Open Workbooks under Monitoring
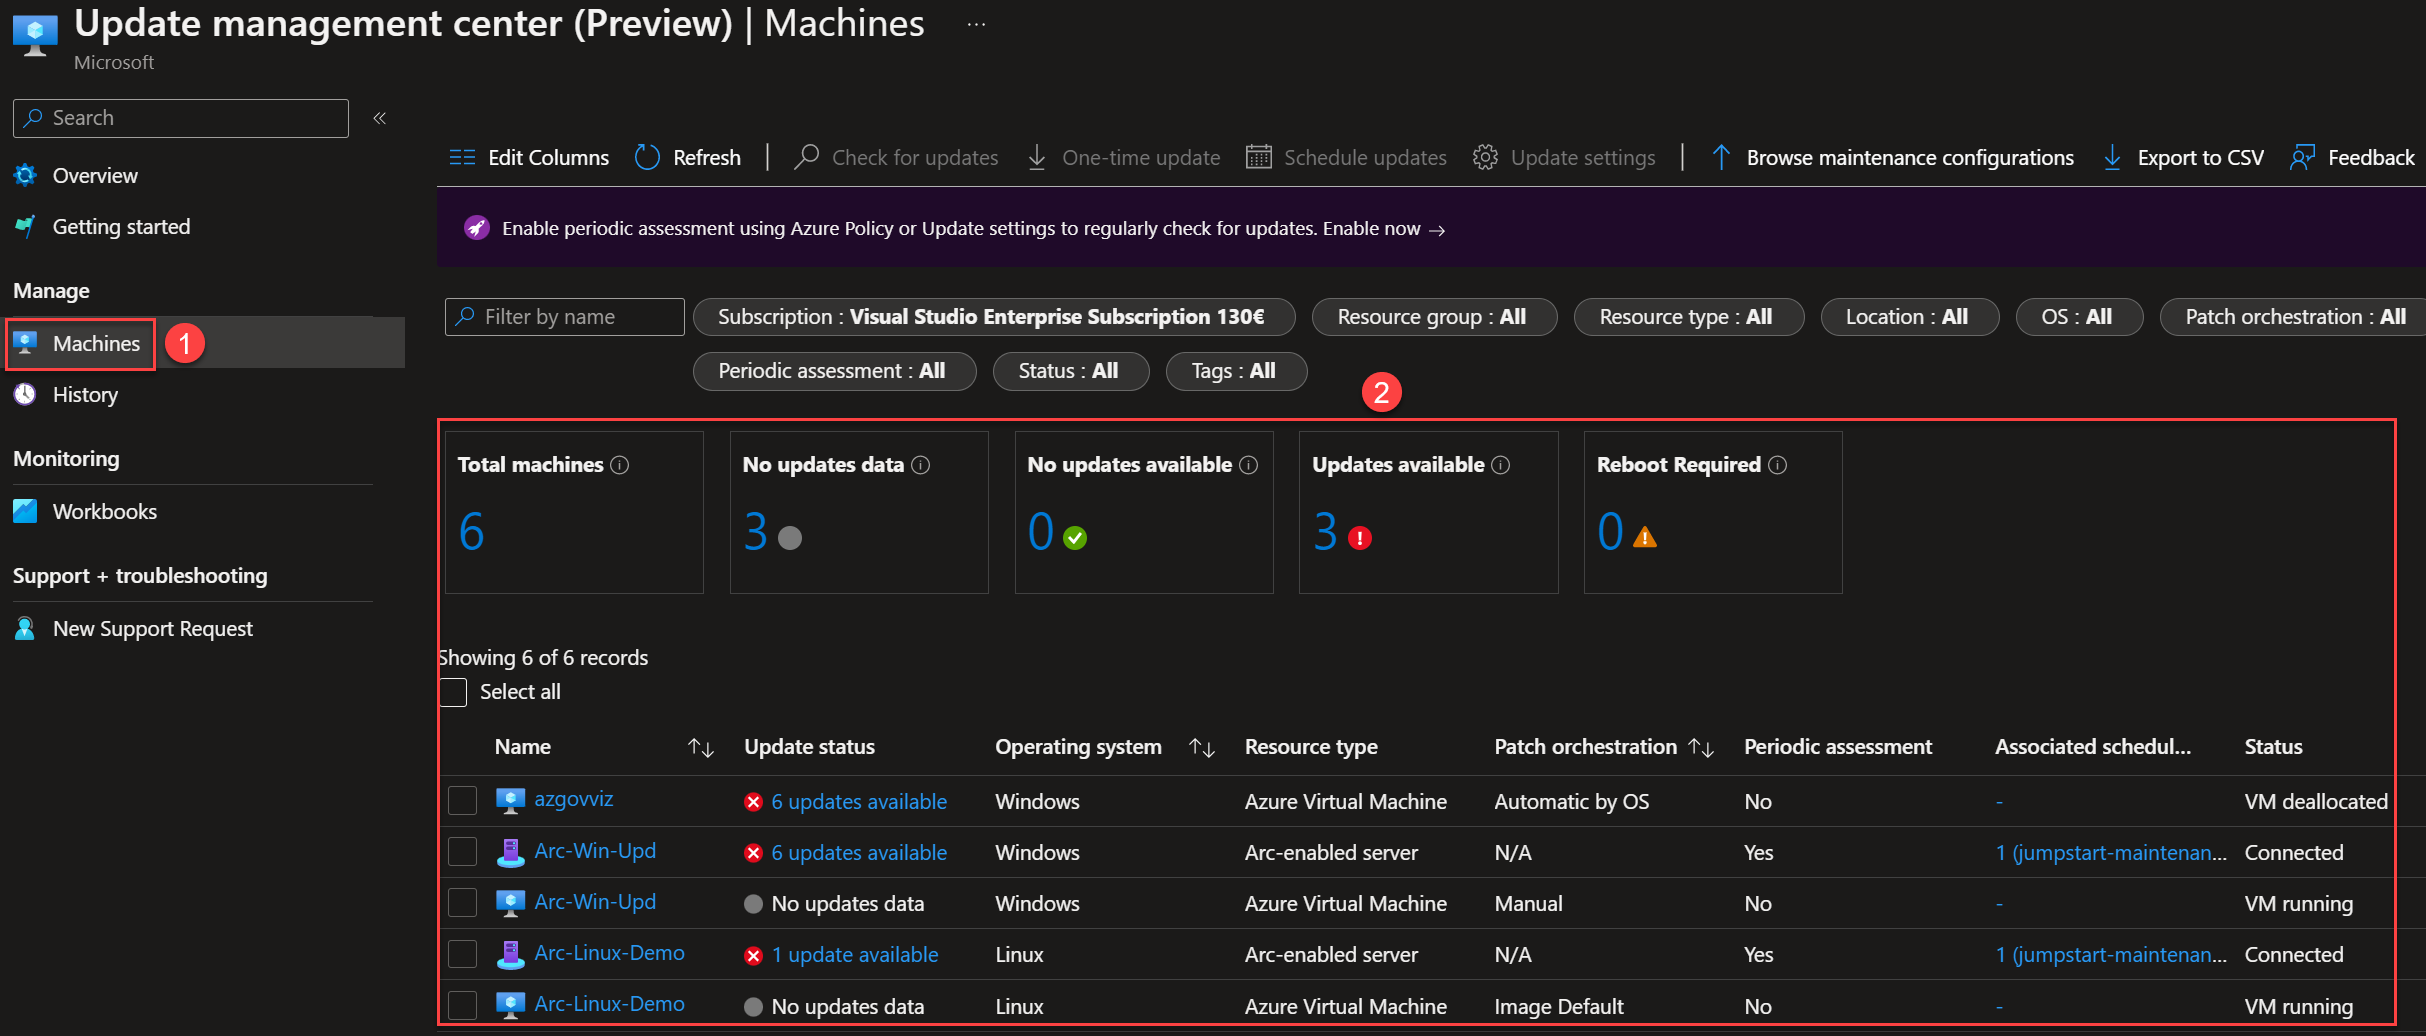The width and height of the screenshot is (2426, 1036). point(104,511)
